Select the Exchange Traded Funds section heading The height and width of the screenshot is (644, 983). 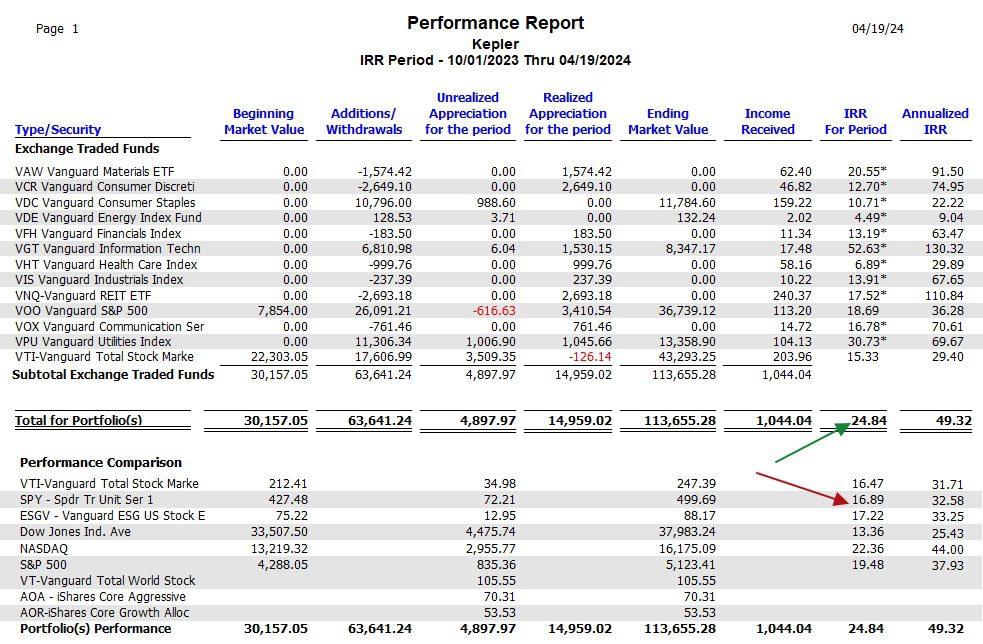coord(87,149)
